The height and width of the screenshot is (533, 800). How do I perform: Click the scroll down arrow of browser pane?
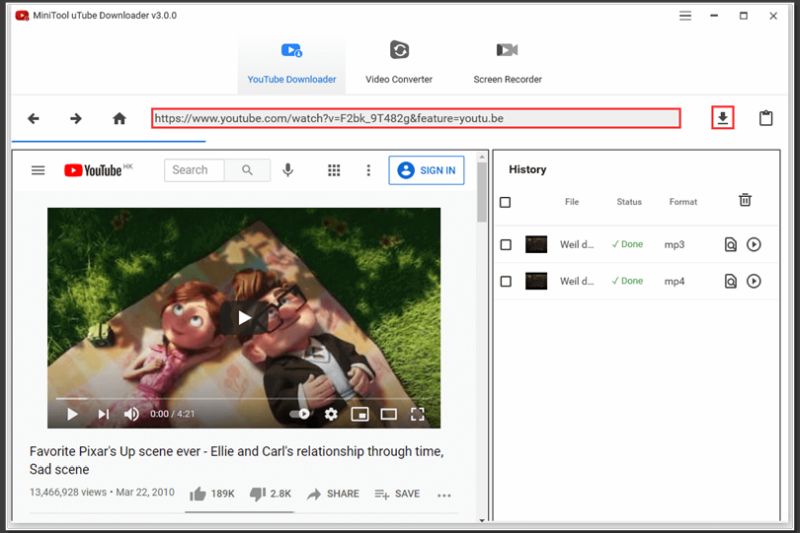(482, 520)
